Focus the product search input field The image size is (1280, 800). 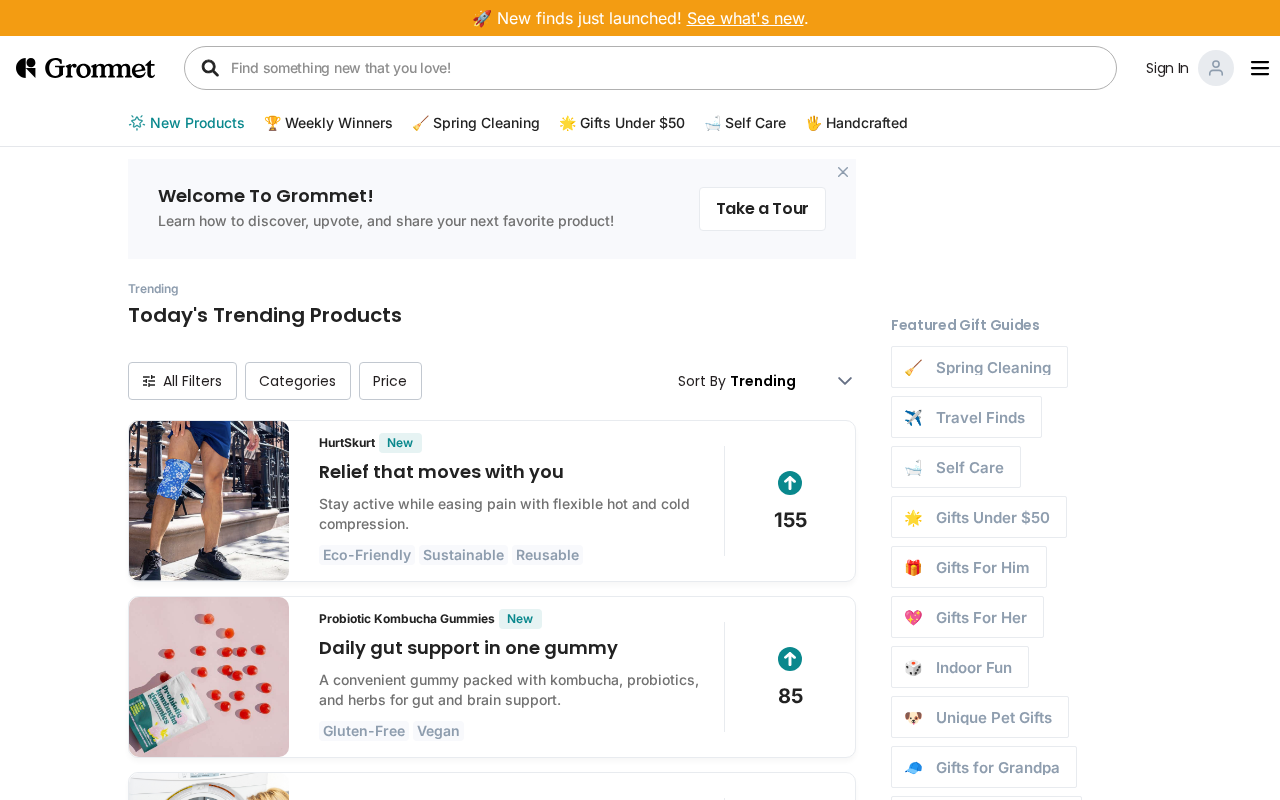pyautogui.click(x=660, y=68)
